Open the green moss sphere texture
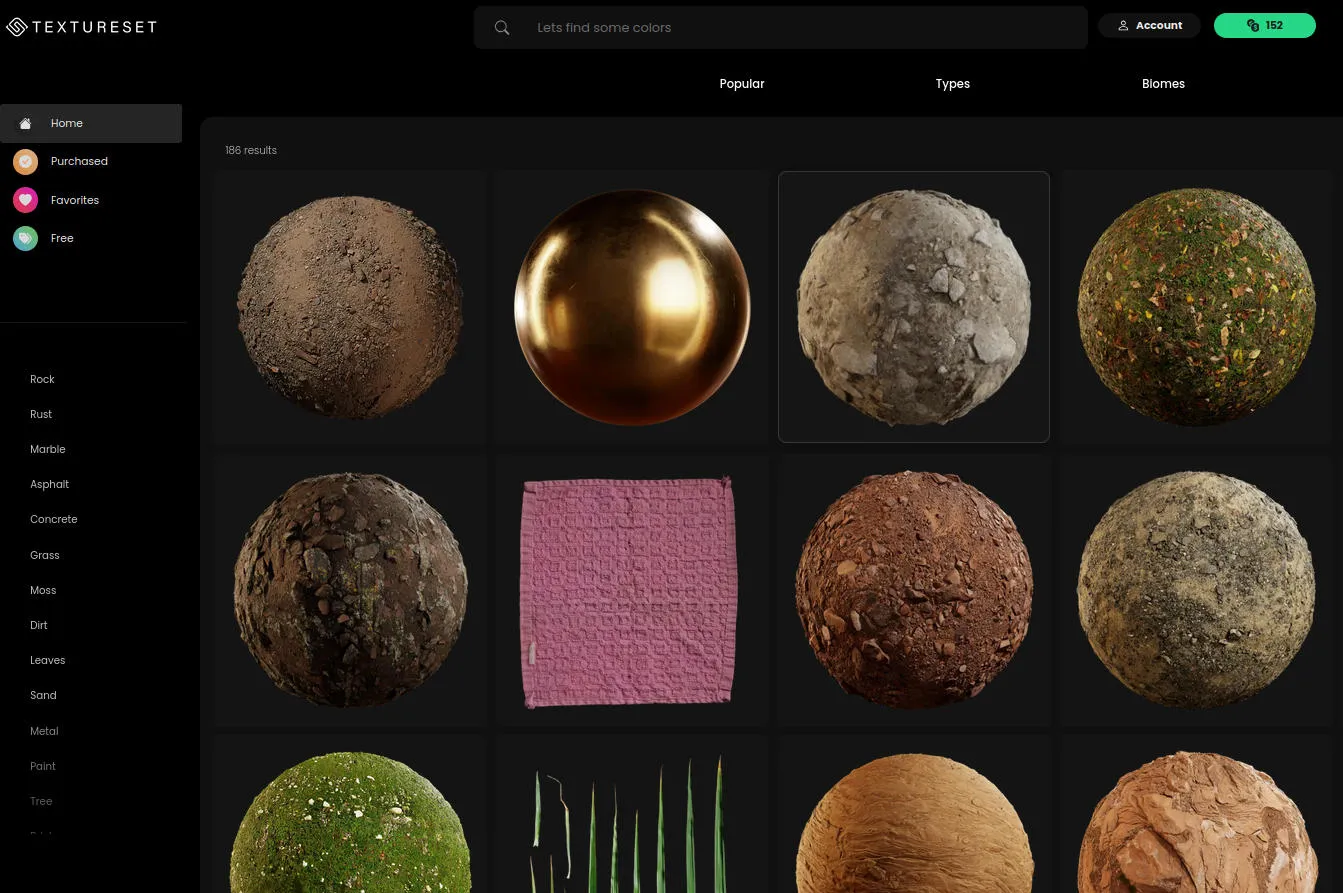The image size is (1343, 893). pos(349,815)
